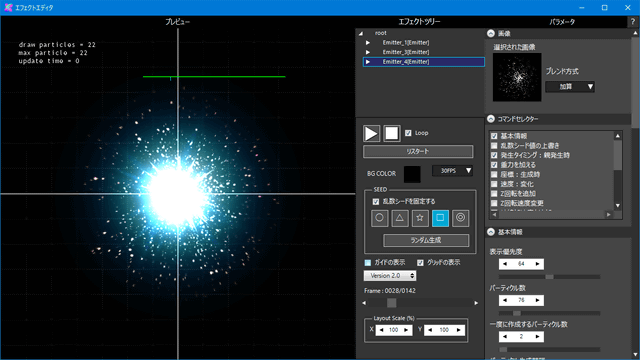Expand Emitter_3 tree node arrow
Viewport: 640px width, 360px height.
(368, 52)
